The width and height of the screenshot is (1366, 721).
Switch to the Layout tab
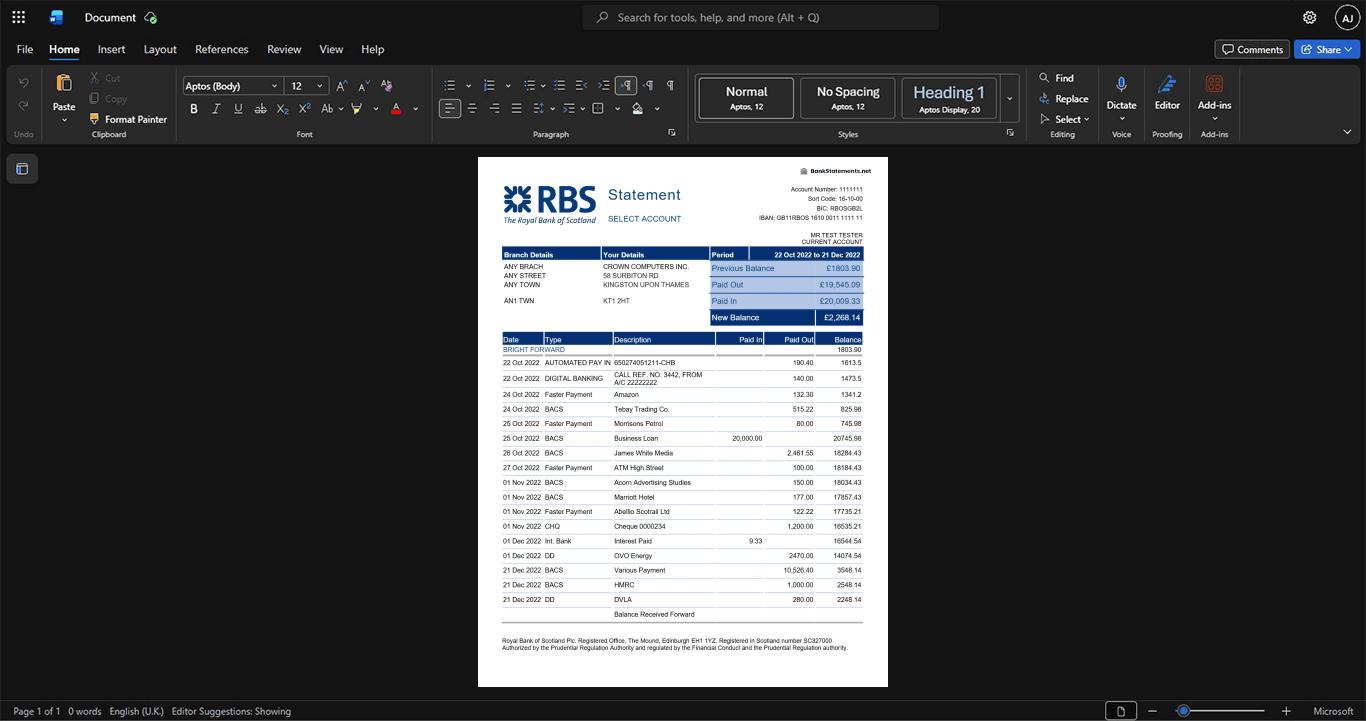coord(160,49)
